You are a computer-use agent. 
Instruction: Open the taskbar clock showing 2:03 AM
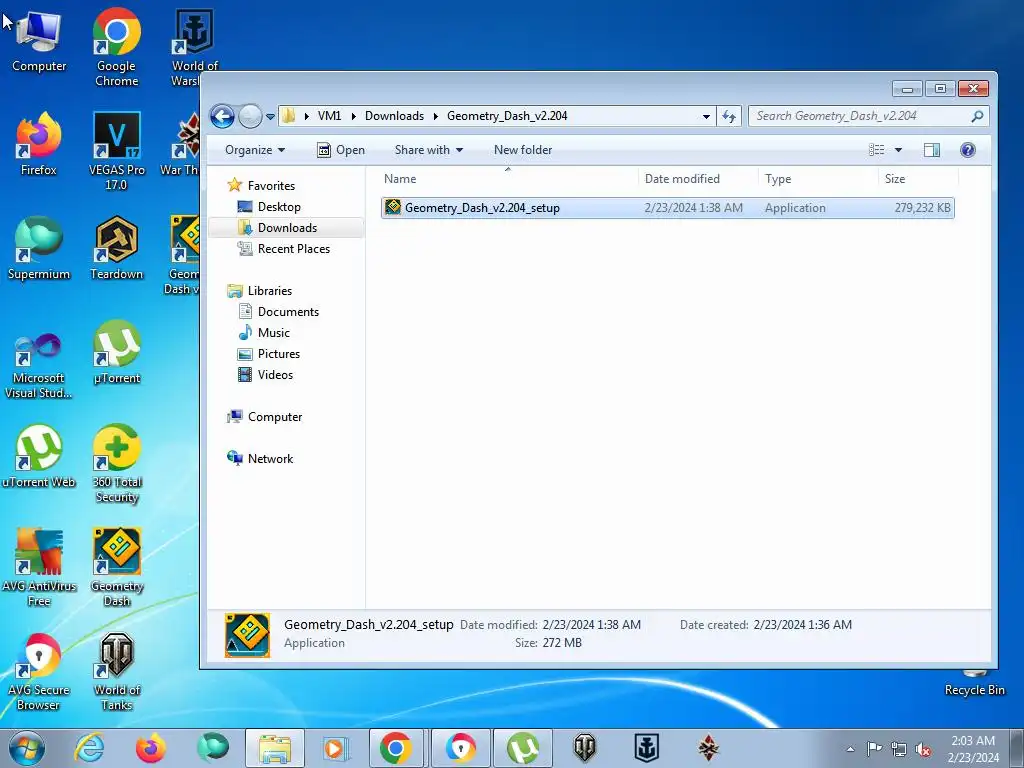pyautogui.click(x=973, y=749)
